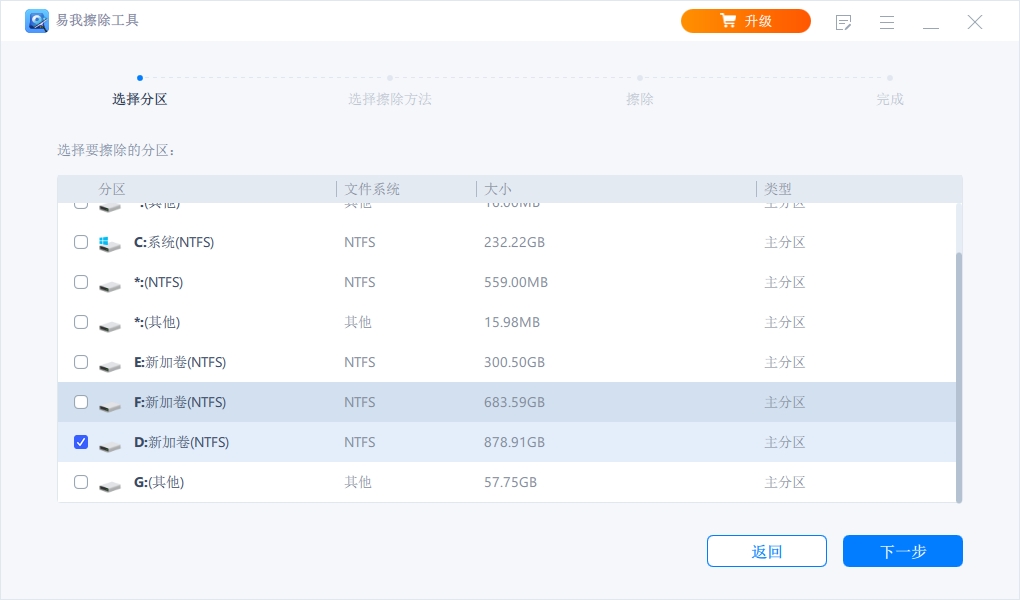Viewport: 1020px width, 600px height.
Task: Click the feedback note icon in title bar
Action: pyautogui.click(x=843, y=22)
